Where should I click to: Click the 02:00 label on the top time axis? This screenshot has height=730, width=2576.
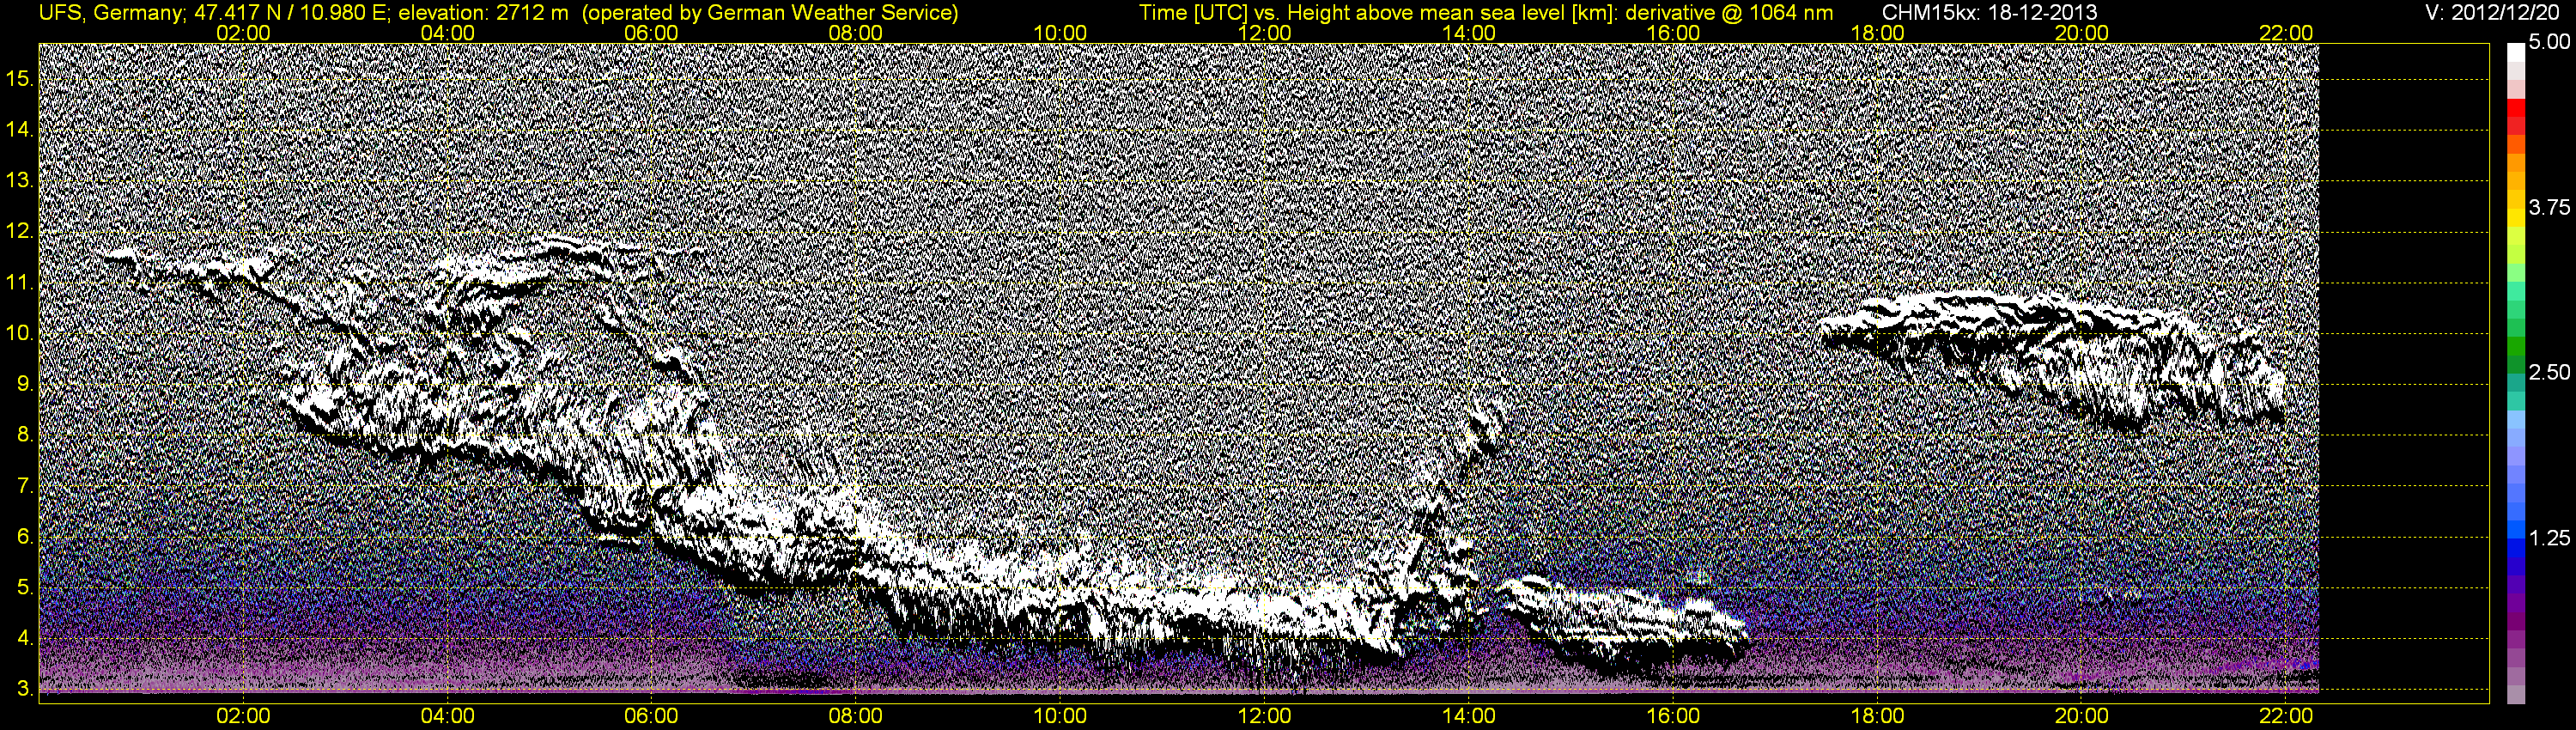(244, 33)
